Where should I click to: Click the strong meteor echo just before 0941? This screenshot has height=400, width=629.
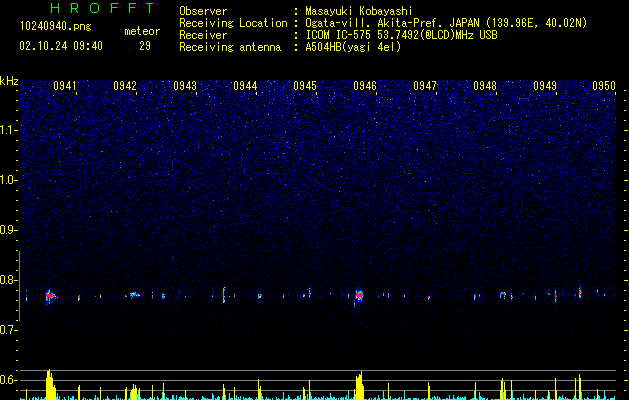pos(50,296)
